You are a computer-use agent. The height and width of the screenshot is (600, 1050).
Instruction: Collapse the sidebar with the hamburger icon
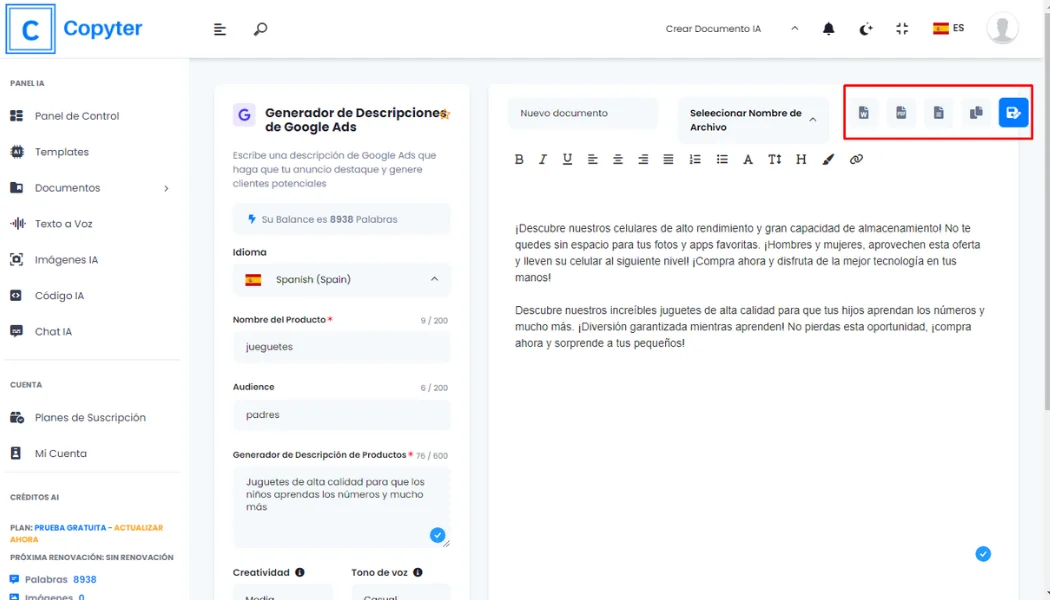(x=220, y=29)
